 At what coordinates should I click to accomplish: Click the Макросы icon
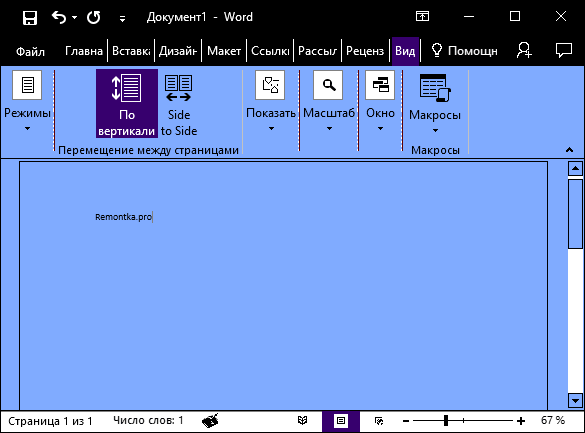pos(435,87)
